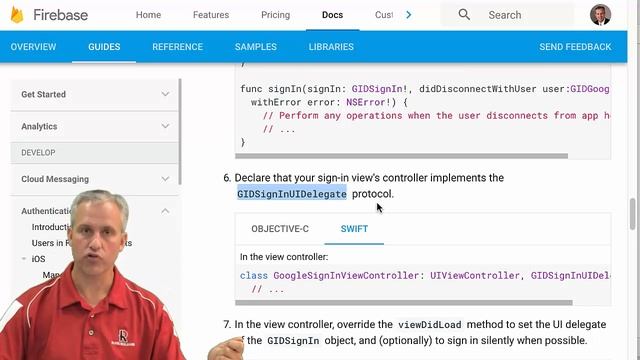Screen dimensions: 640x360
Task: Click the search magnifier icon
Action: pos(464,15)
